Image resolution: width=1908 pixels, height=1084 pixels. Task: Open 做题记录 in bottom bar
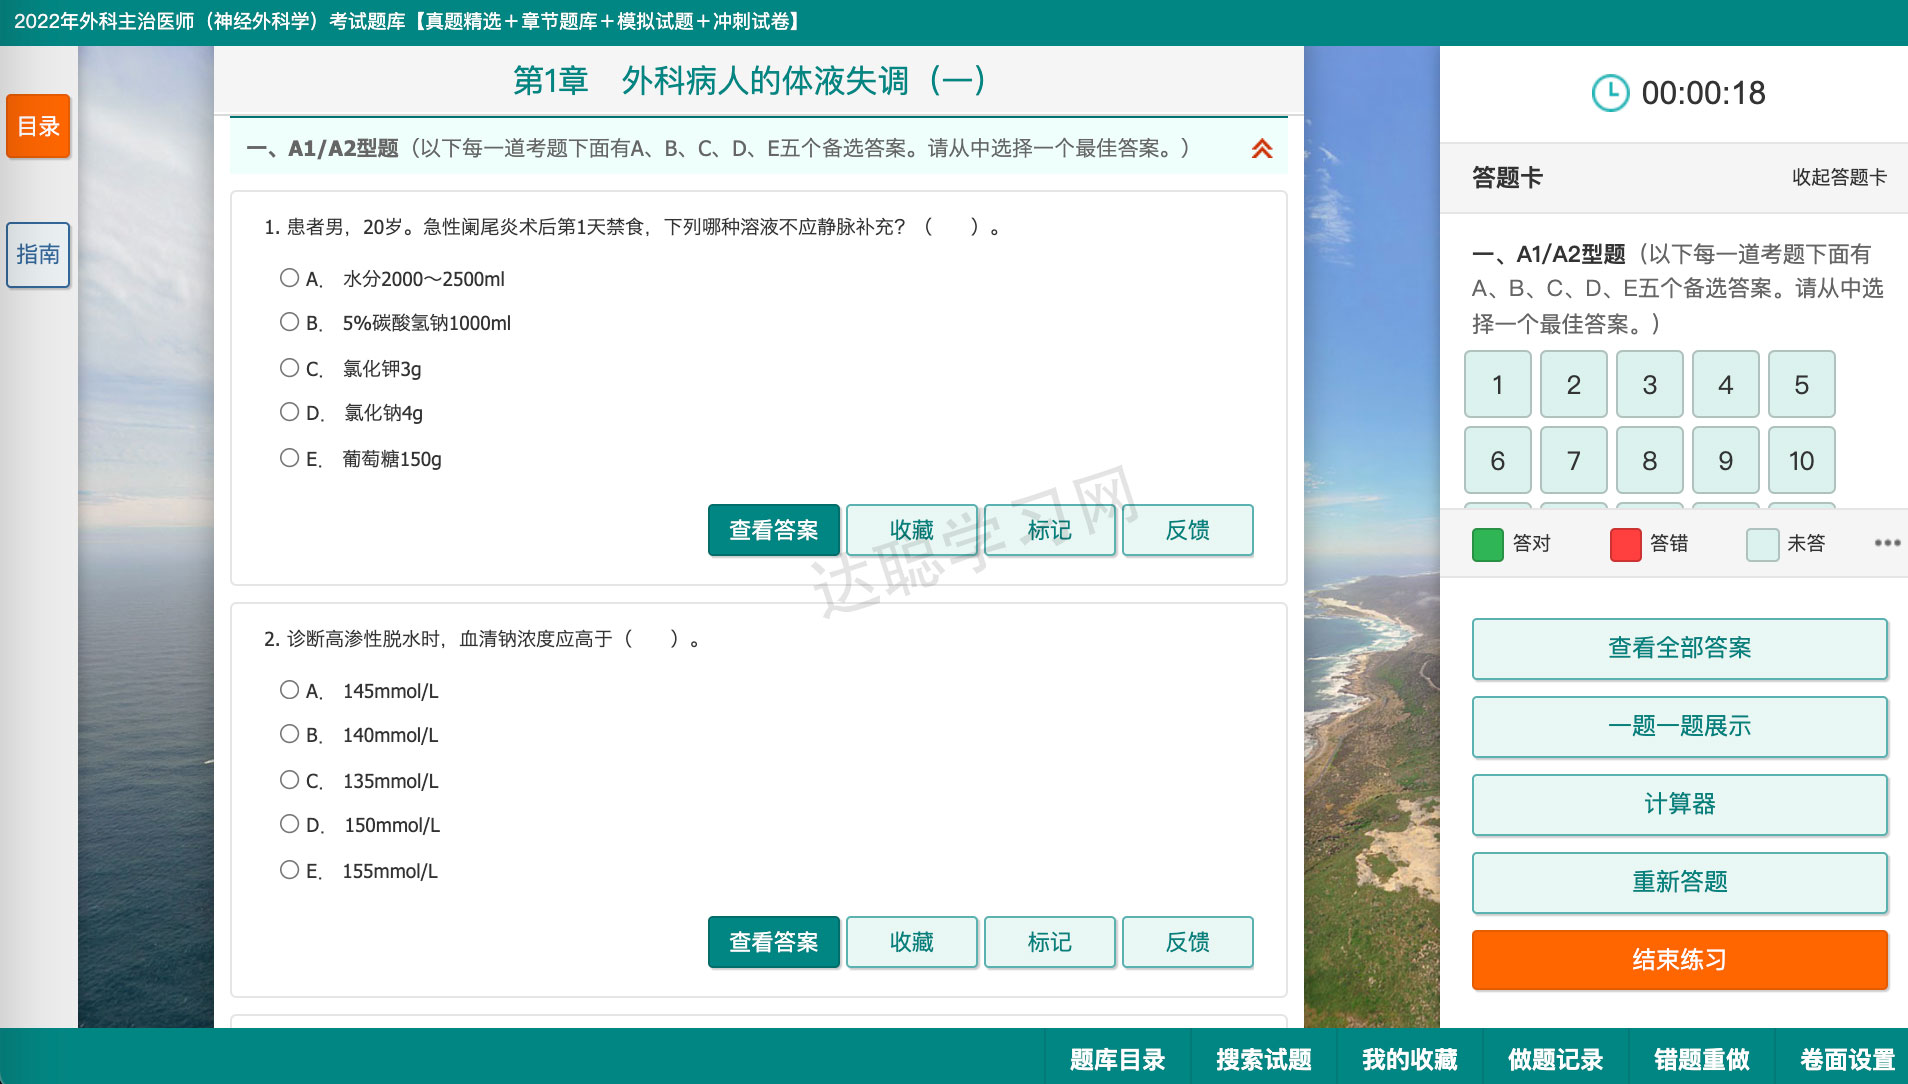coord(1556,1059)
